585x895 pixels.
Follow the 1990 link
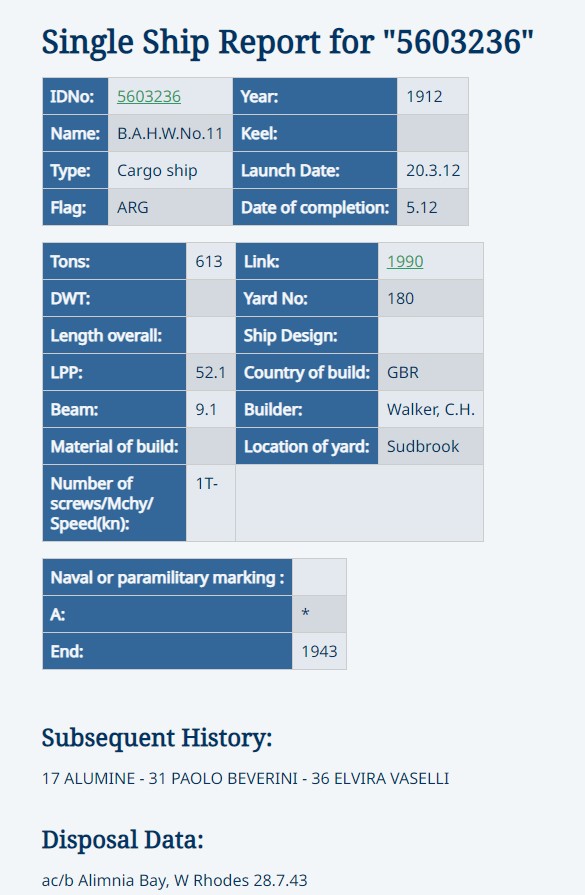point(405,261)
